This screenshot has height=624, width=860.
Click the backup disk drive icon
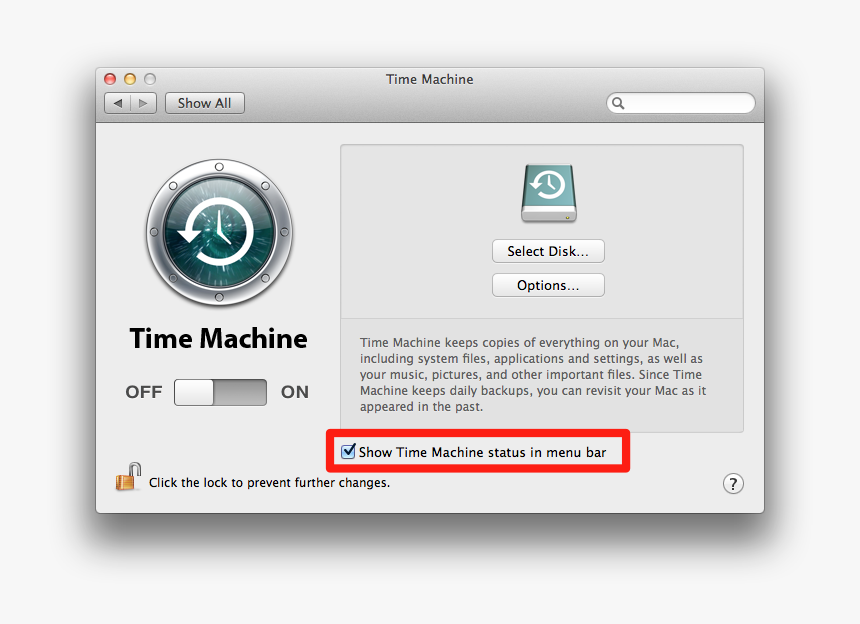point(548,193)
